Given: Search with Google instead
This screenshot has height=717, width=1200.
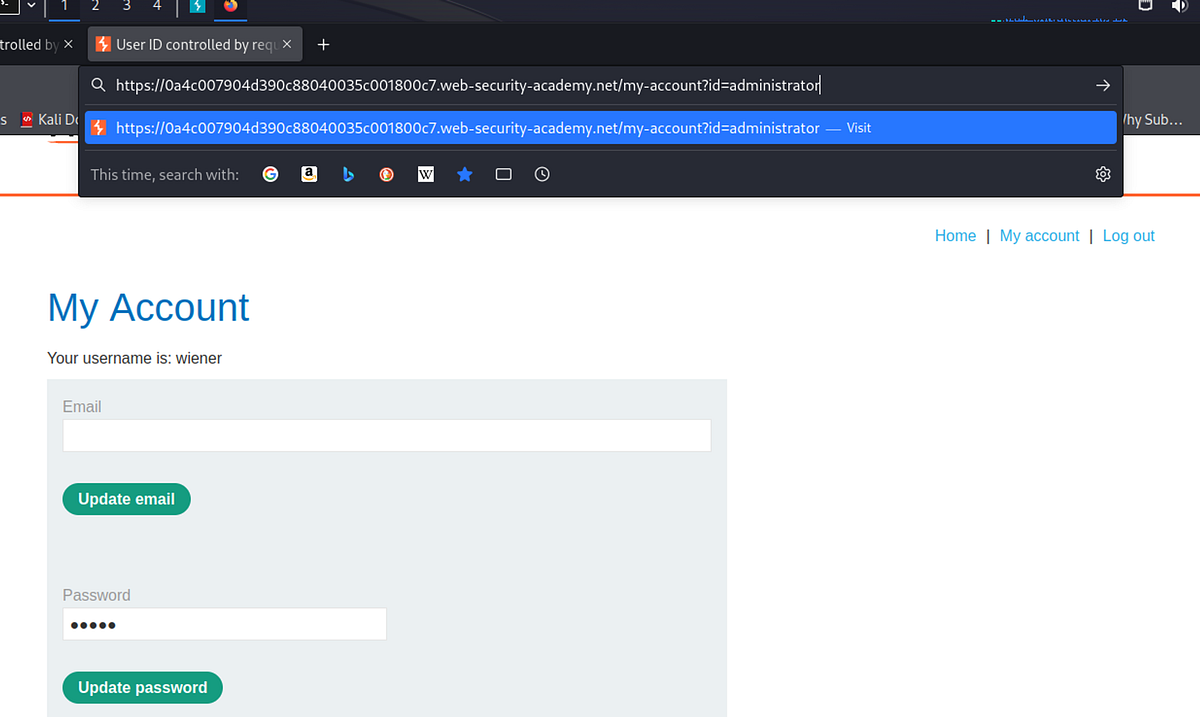Looking at the screenshot, I should click(270, 174).
